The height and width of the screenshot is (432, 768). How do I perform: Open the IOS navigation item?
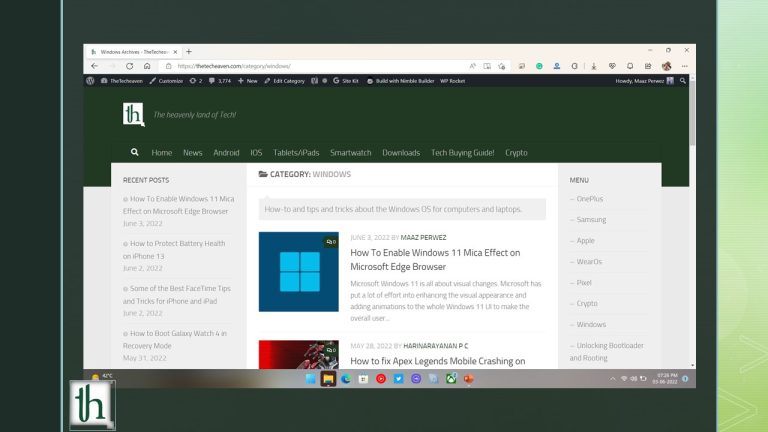tap(256, 153)
